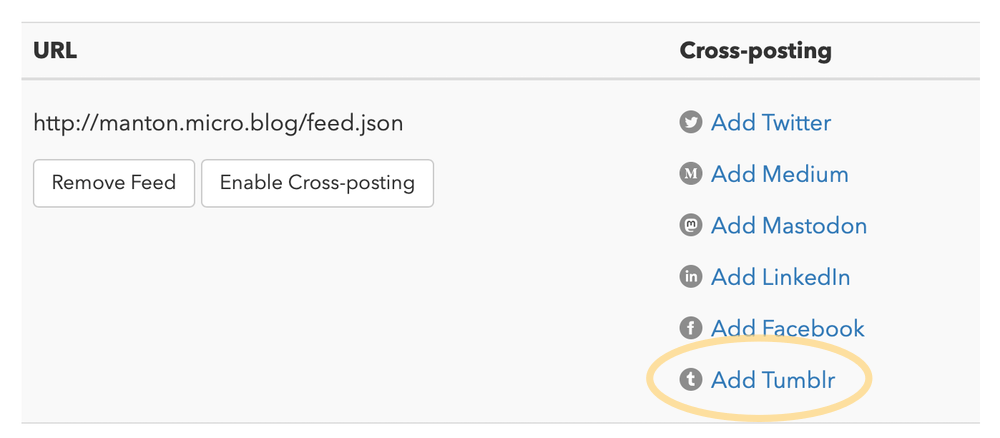
Task: Click the Medium 'M' icon
Action: tap(690, 174)
